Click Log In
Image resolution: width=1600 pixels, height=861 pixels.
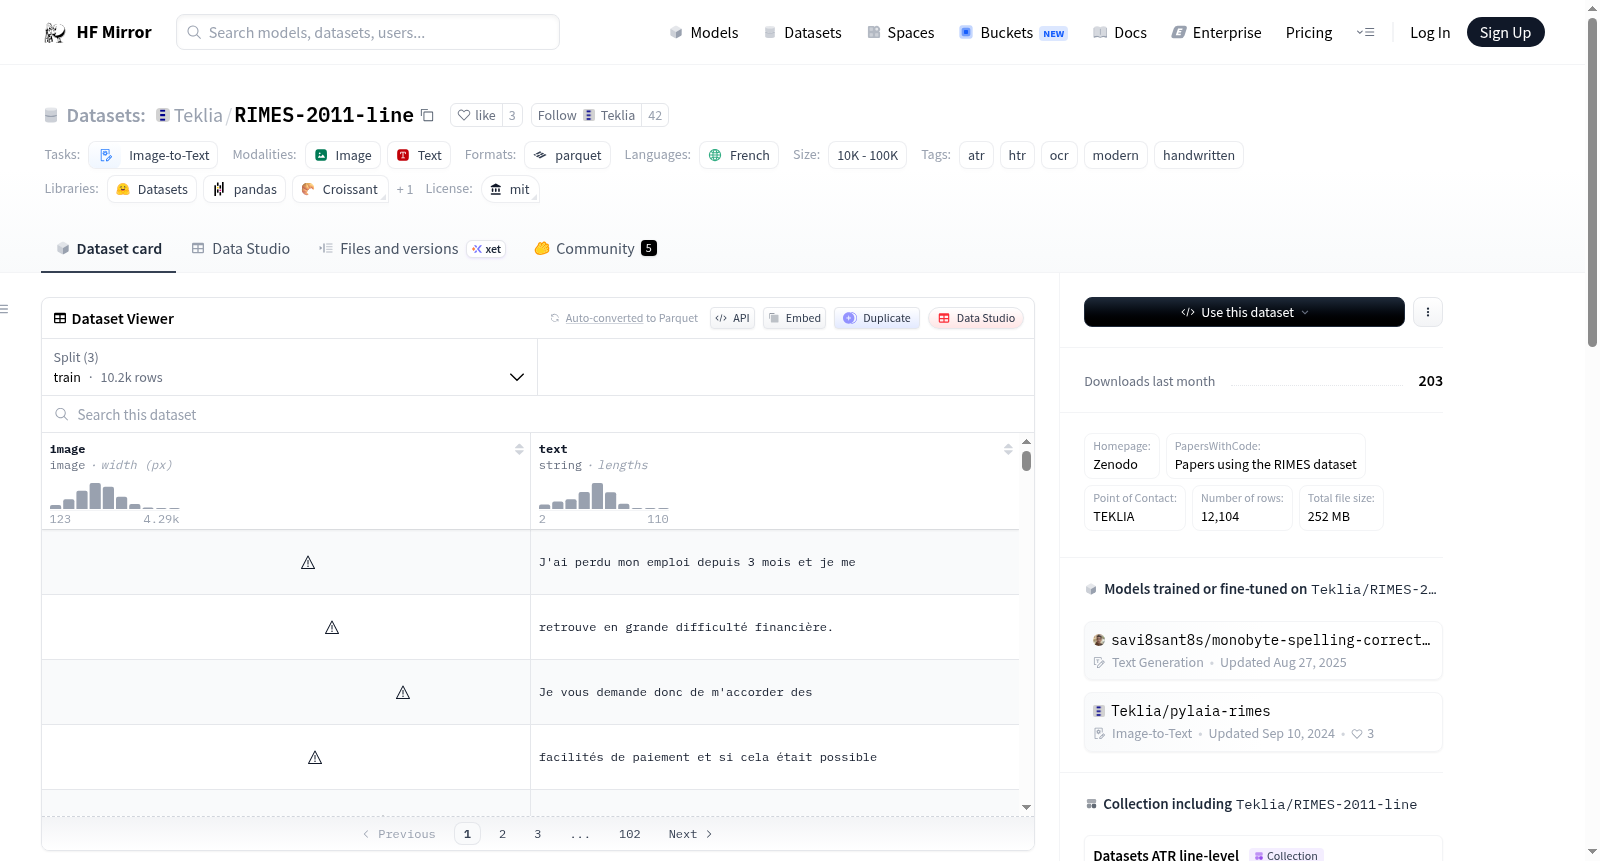point(1430,32)
